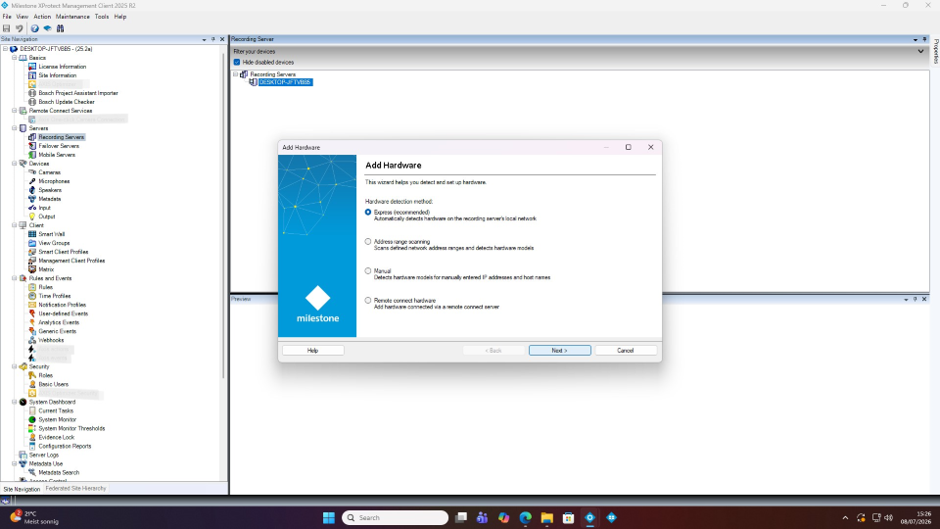Select the Mobile Servers icon
The width and height of the screenshot is (940, 529).
[x=32, y=155]
